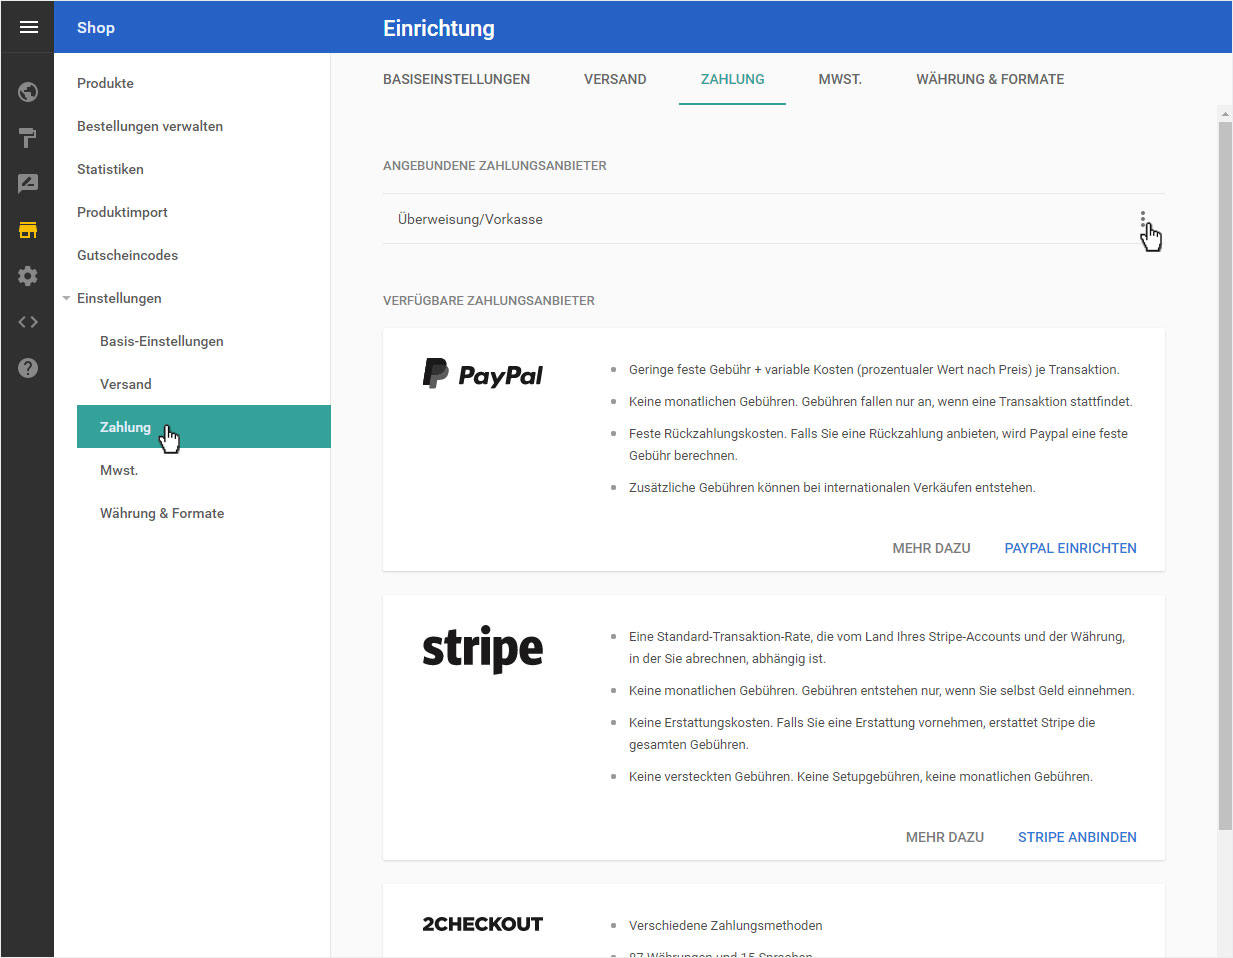1233x958 pixels.
Task: Click the Shop header title
Action: coord(96,27)
